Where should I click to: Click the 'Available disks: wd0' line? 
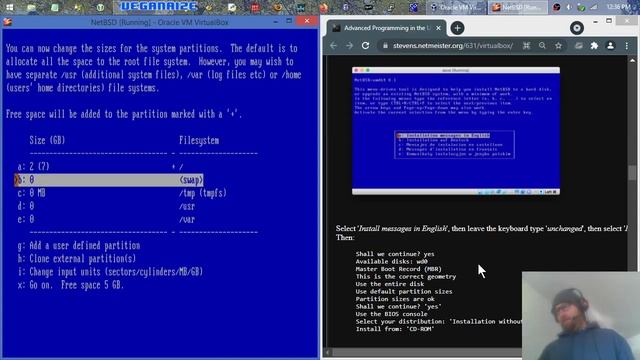[391, 262]
